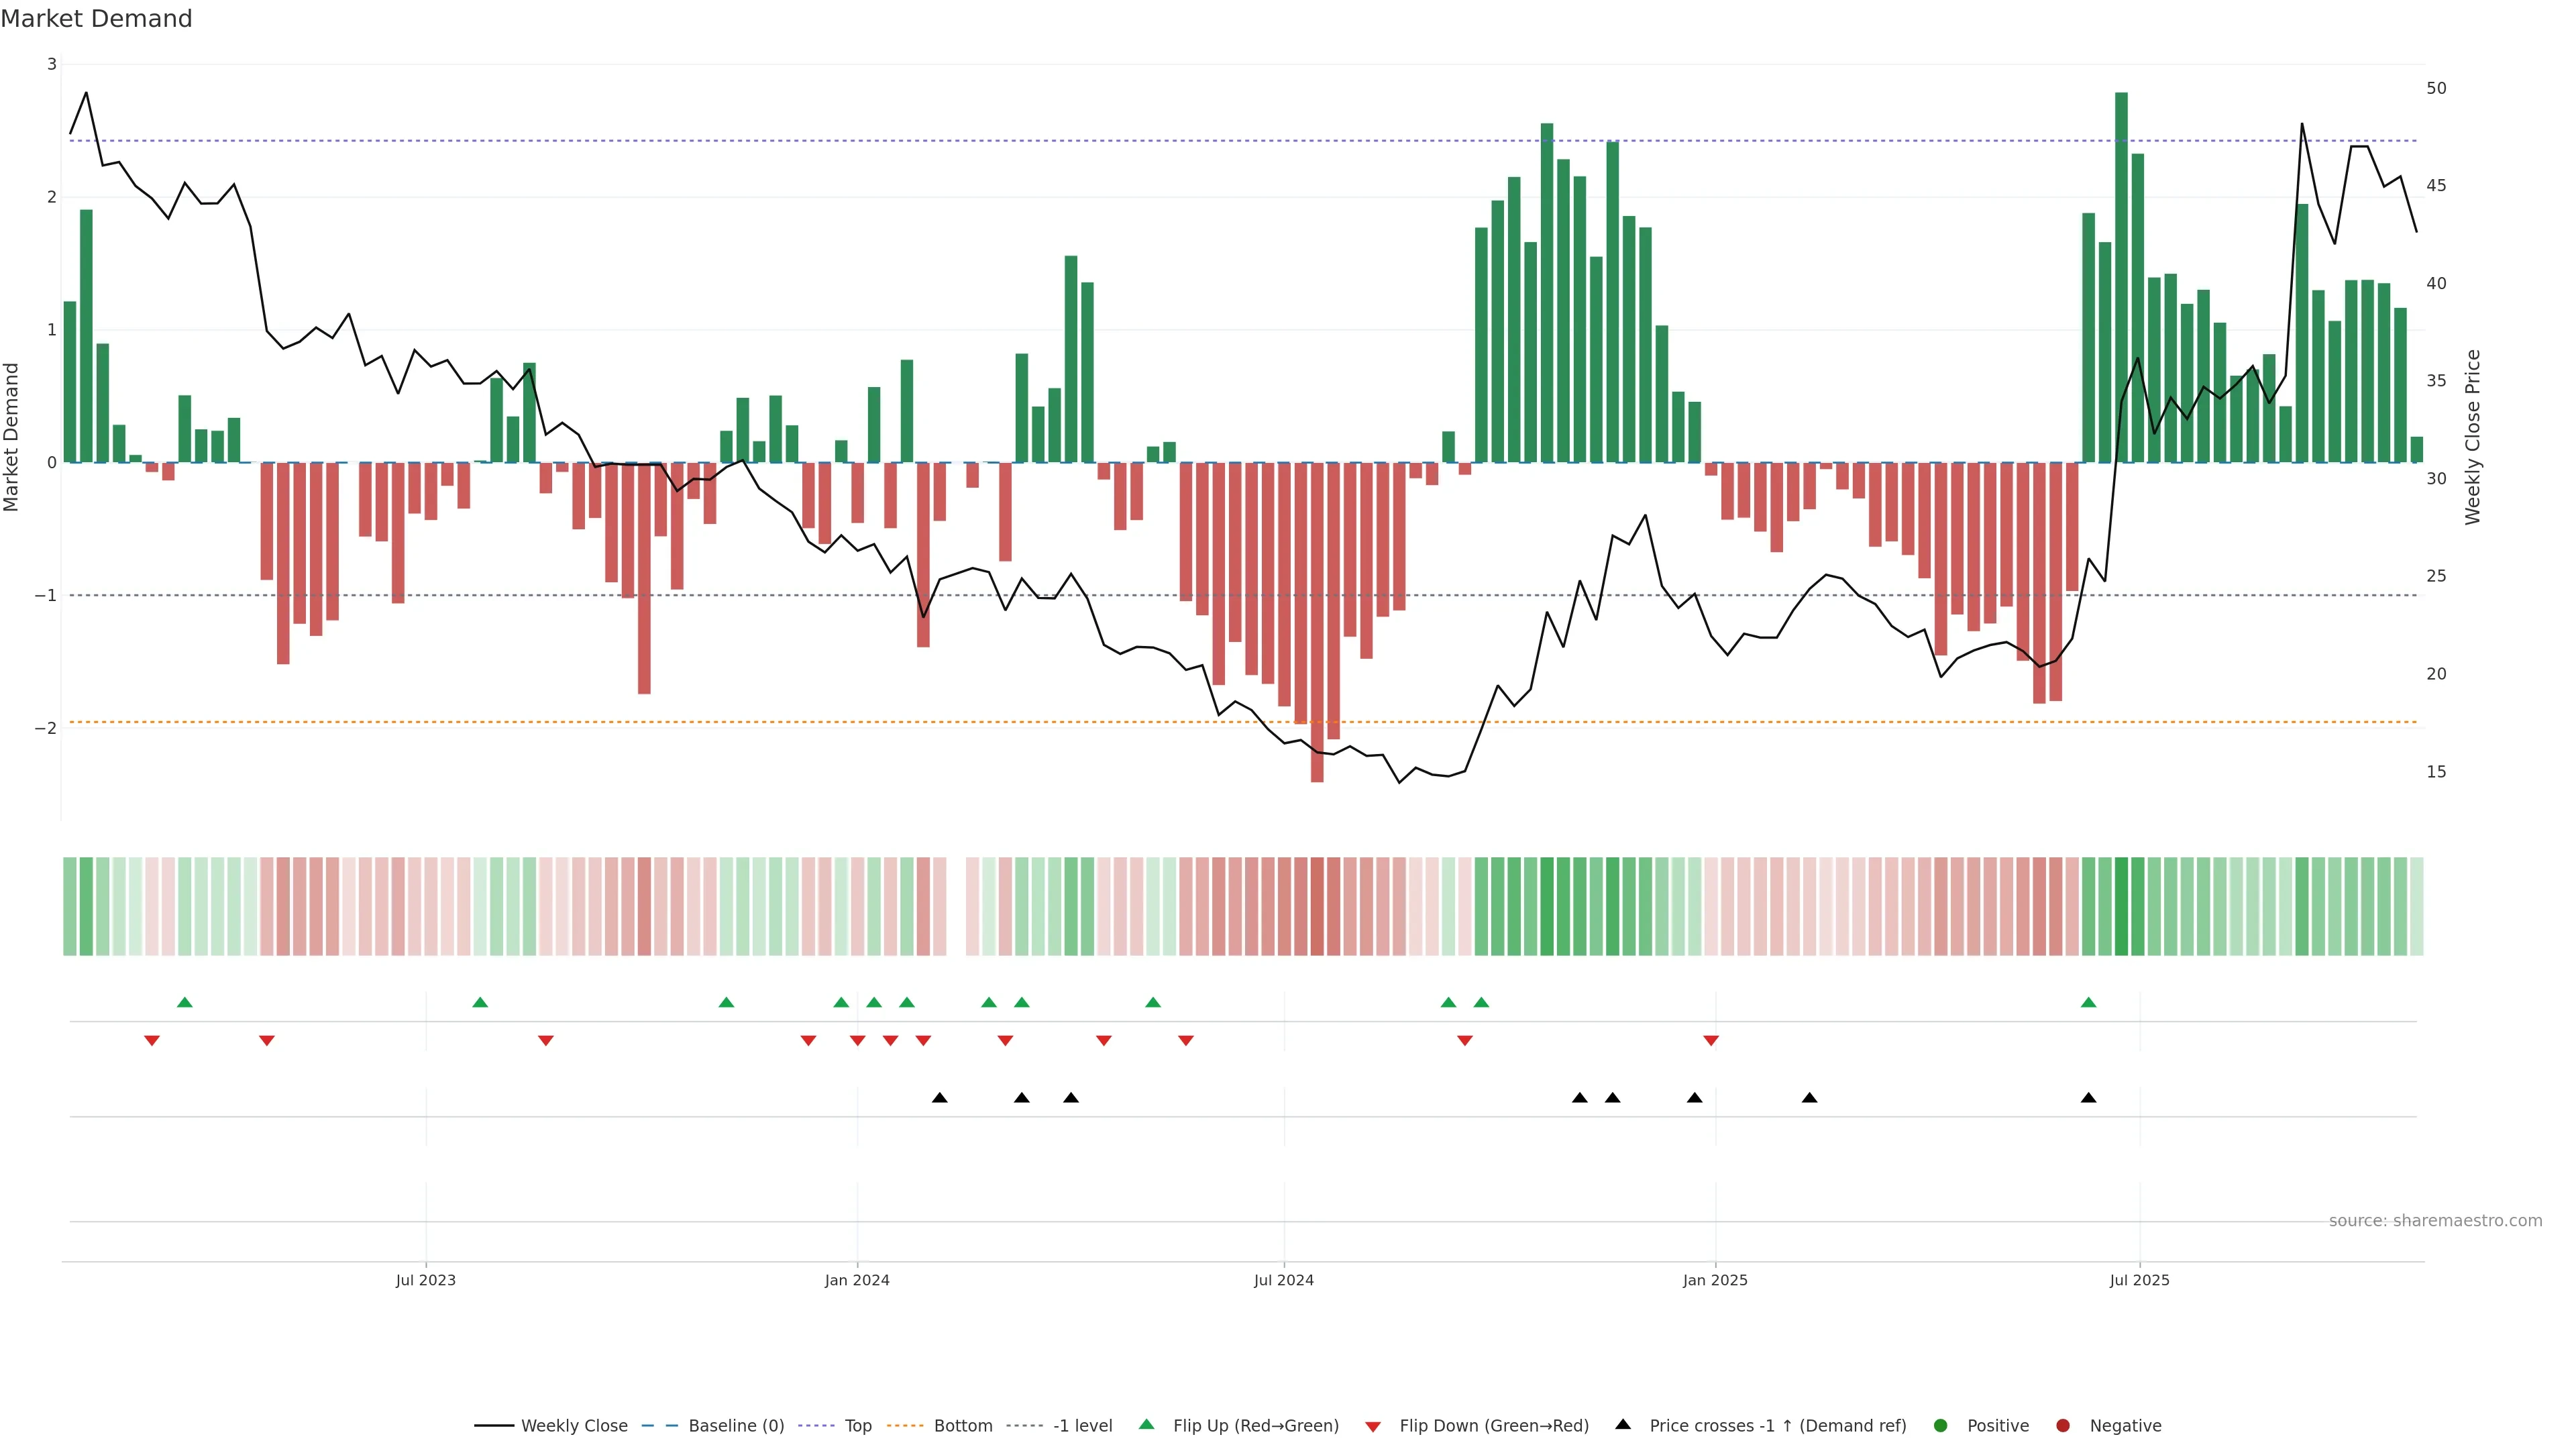The image size is (2576, 1449).
Task: Click the Jul 2025 x-axis label
Action: [2139, 1280]
